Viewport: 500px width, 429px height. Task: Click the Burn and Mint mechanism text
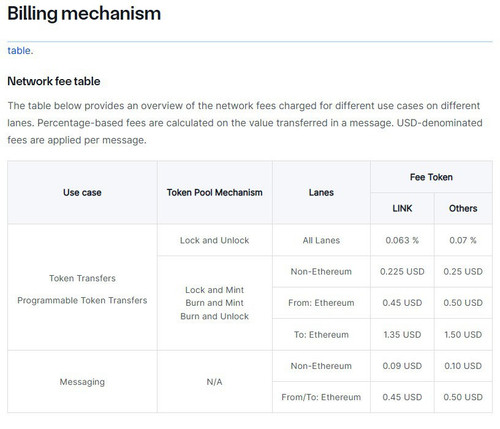(x=215, y=303)
